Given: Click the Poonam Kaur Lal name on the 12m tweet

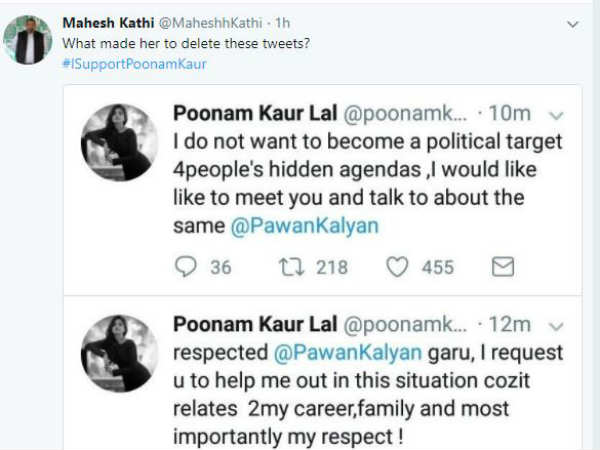Looking at the screenshot, I should [x=256, y=324].
